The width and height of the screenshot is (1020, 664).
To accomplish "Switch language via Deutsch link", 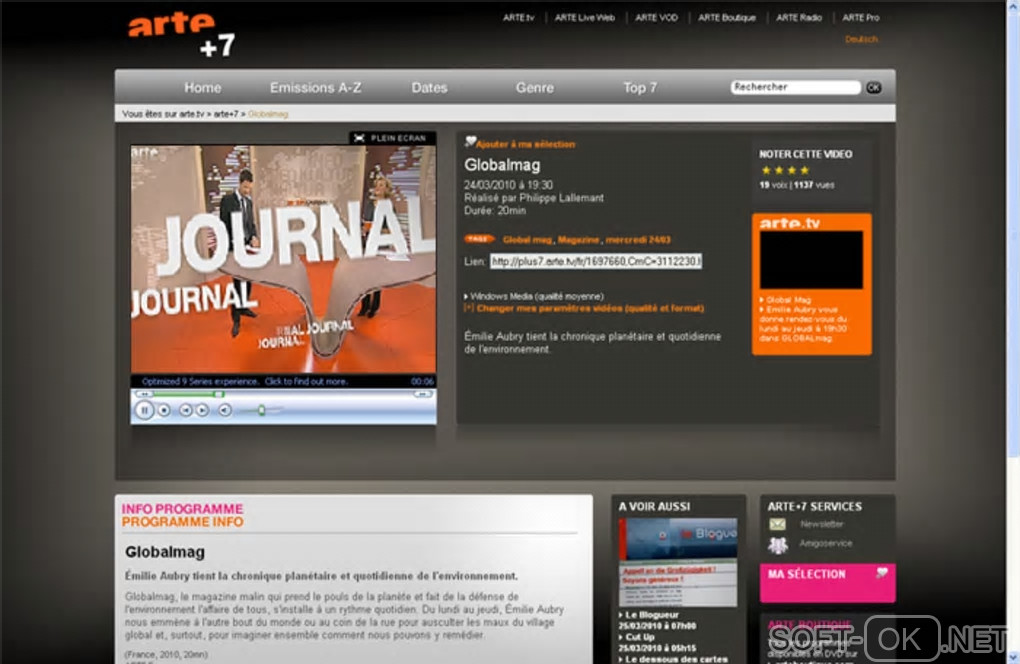I will [861, 39].
